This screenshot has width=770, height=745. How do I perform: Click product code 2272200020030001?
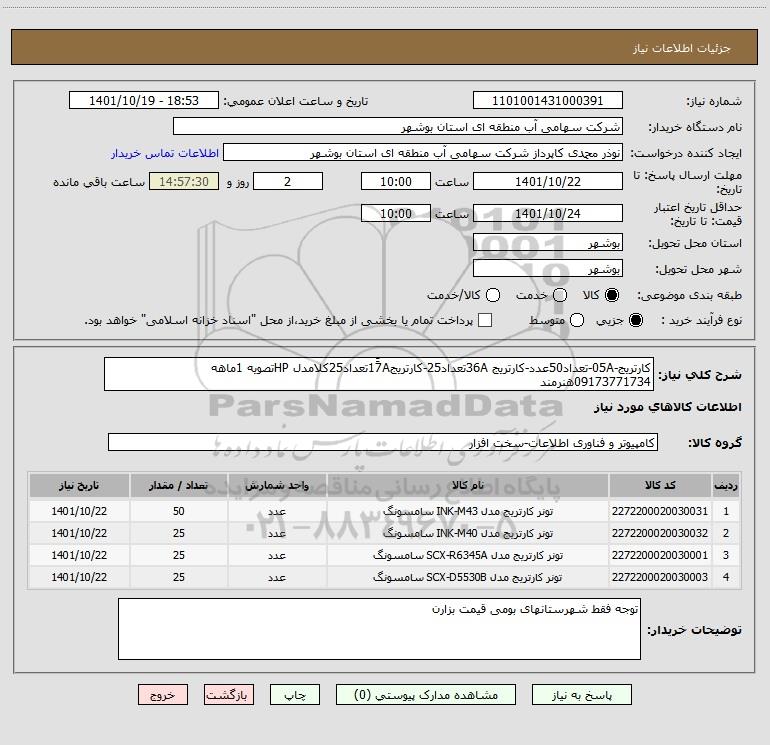point(660,555)
